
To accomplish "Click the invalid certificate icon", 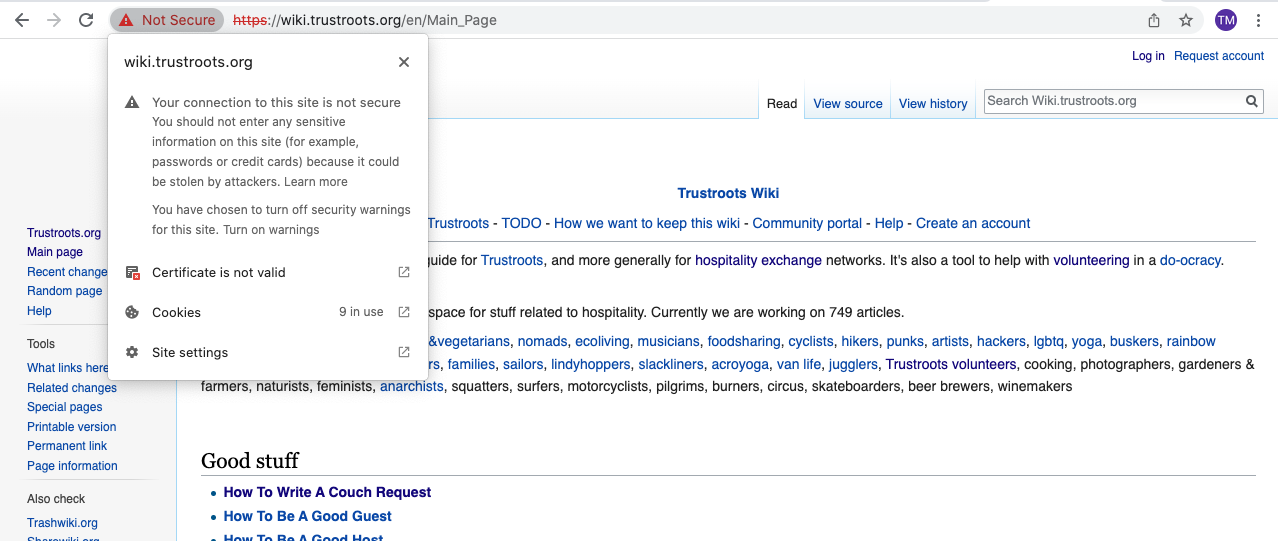I will click(x=132, y=272).
